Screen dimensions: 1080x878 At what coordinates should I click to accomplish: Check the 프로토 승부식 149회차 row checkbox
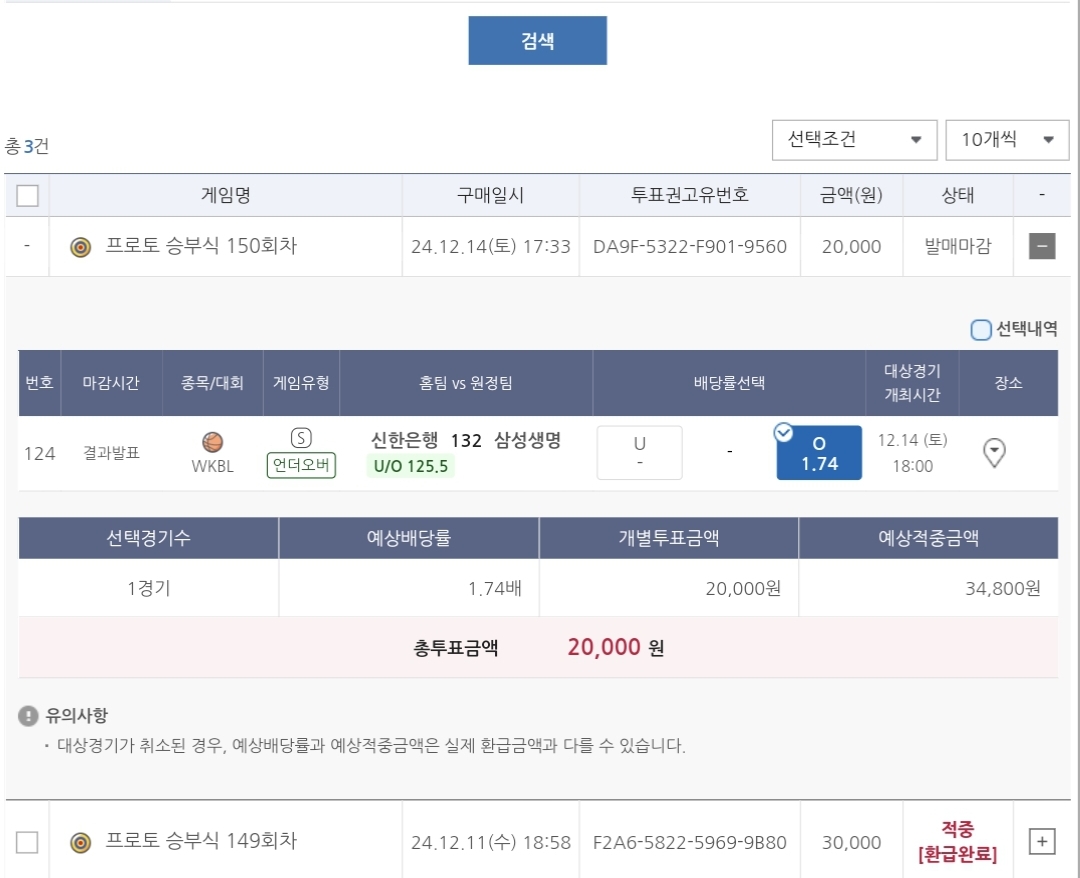coord(27,842)
